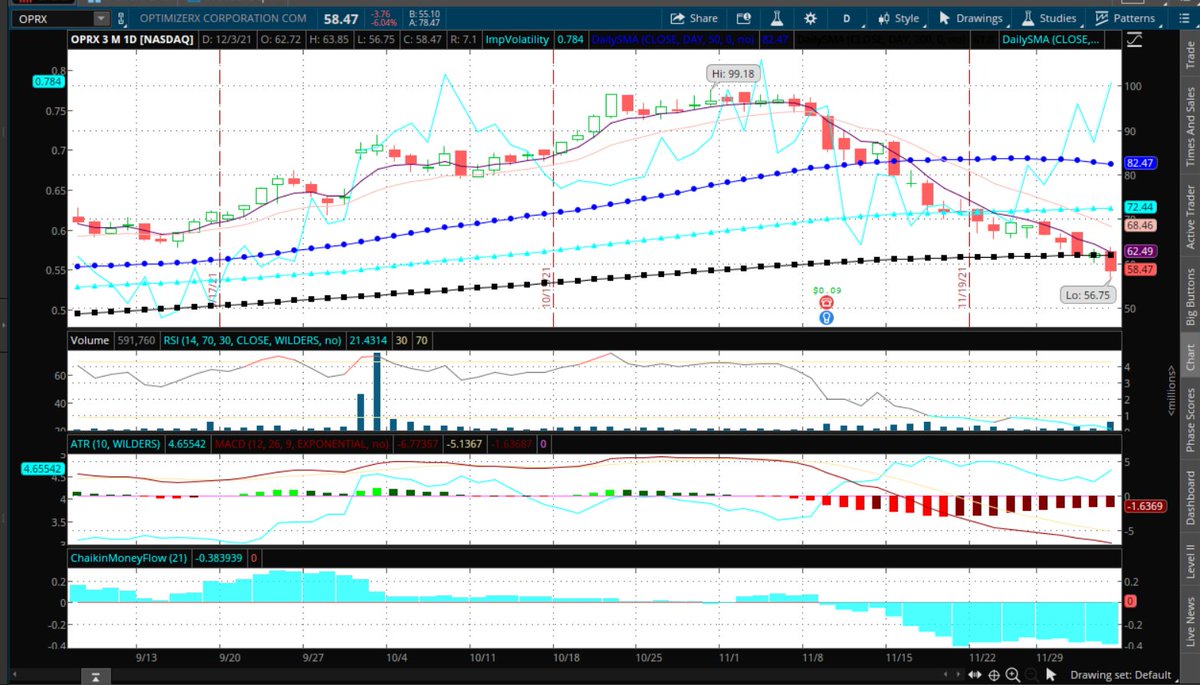This screenshot has width=1200, height=685.
Task: Open the Style menu
Action: click(898, 18)
